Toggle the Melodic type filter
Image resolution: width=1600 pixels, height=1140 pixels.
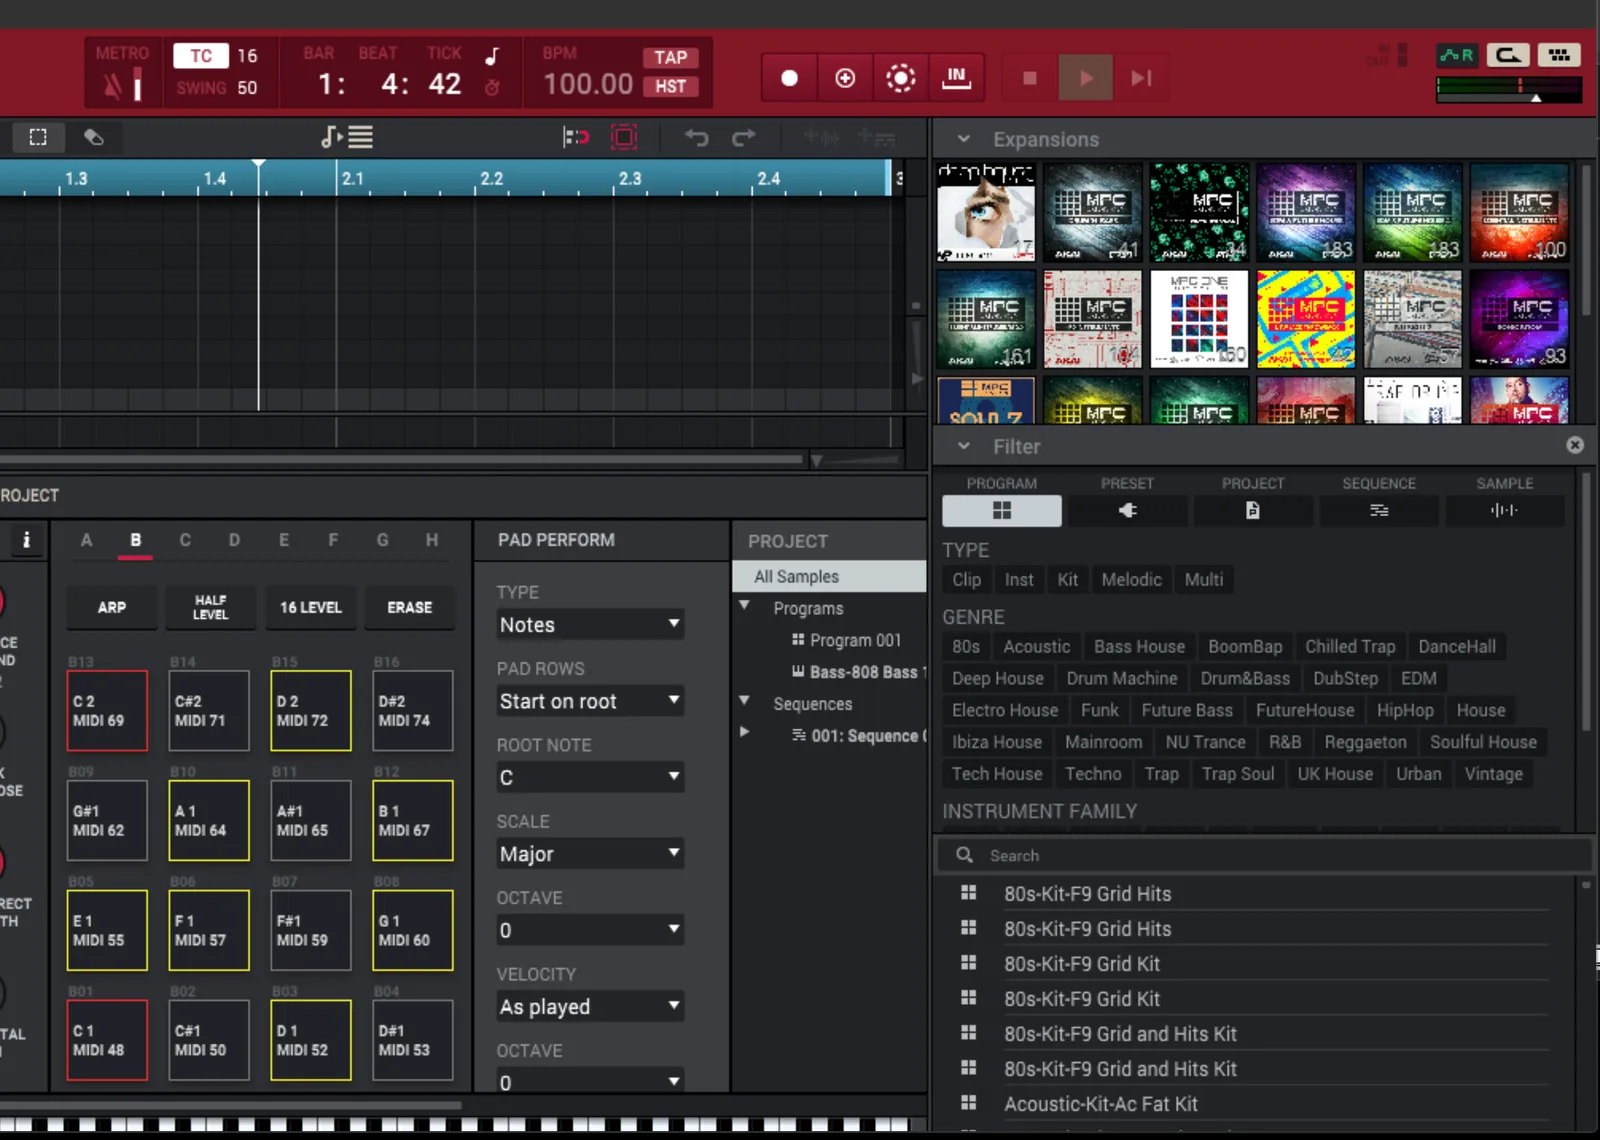(x=1131, y=579)
